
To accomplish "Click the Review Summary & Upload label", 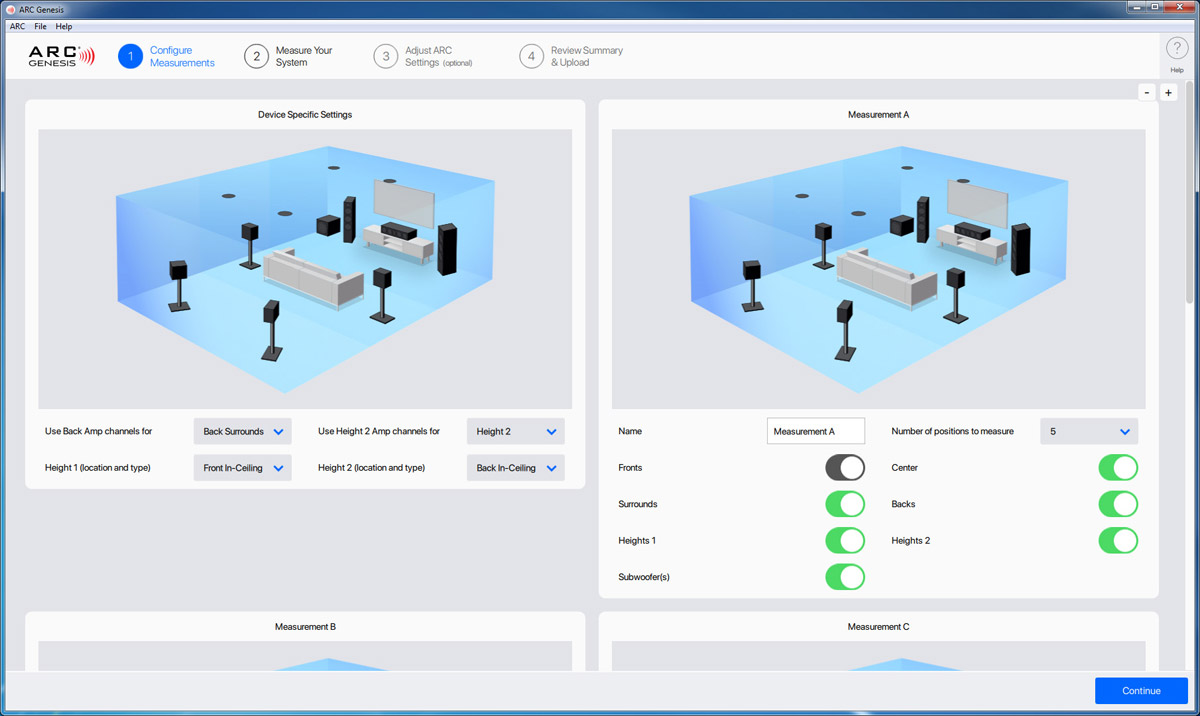I will coord(587,56).
